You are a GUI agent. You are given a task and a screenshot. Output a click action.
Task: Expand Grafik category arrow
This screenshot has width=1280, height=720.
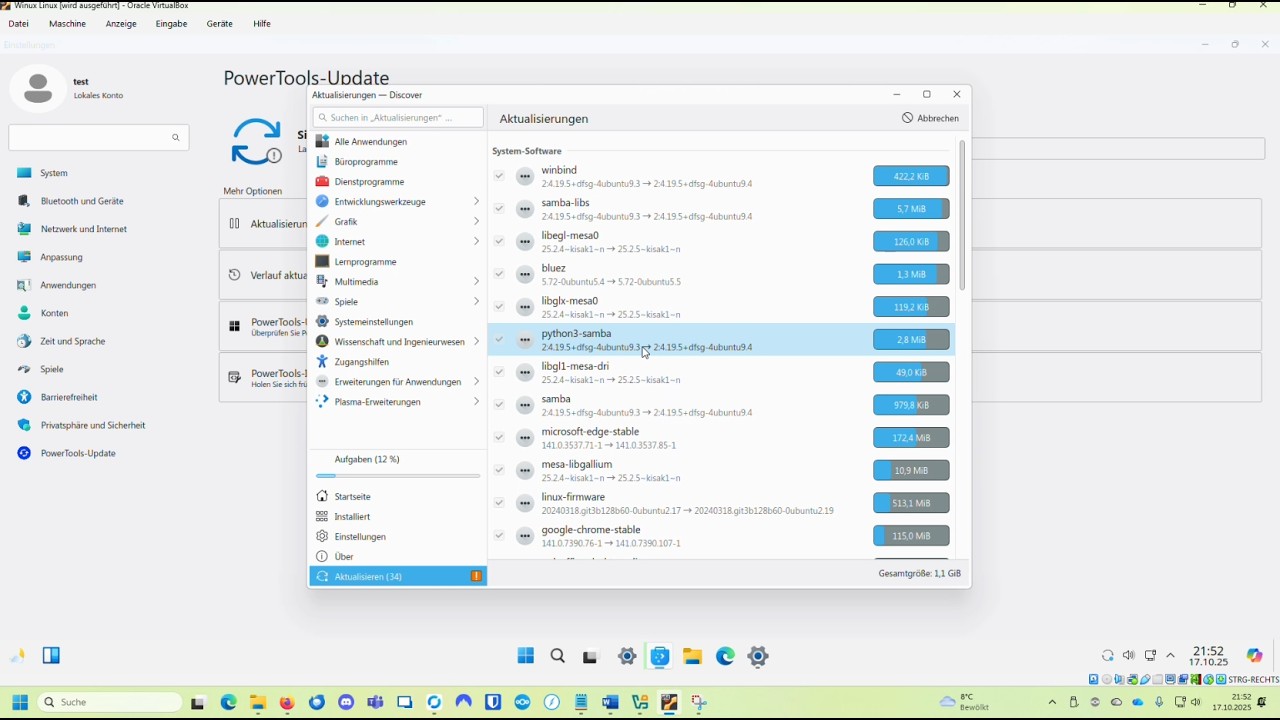coord(476,221)
